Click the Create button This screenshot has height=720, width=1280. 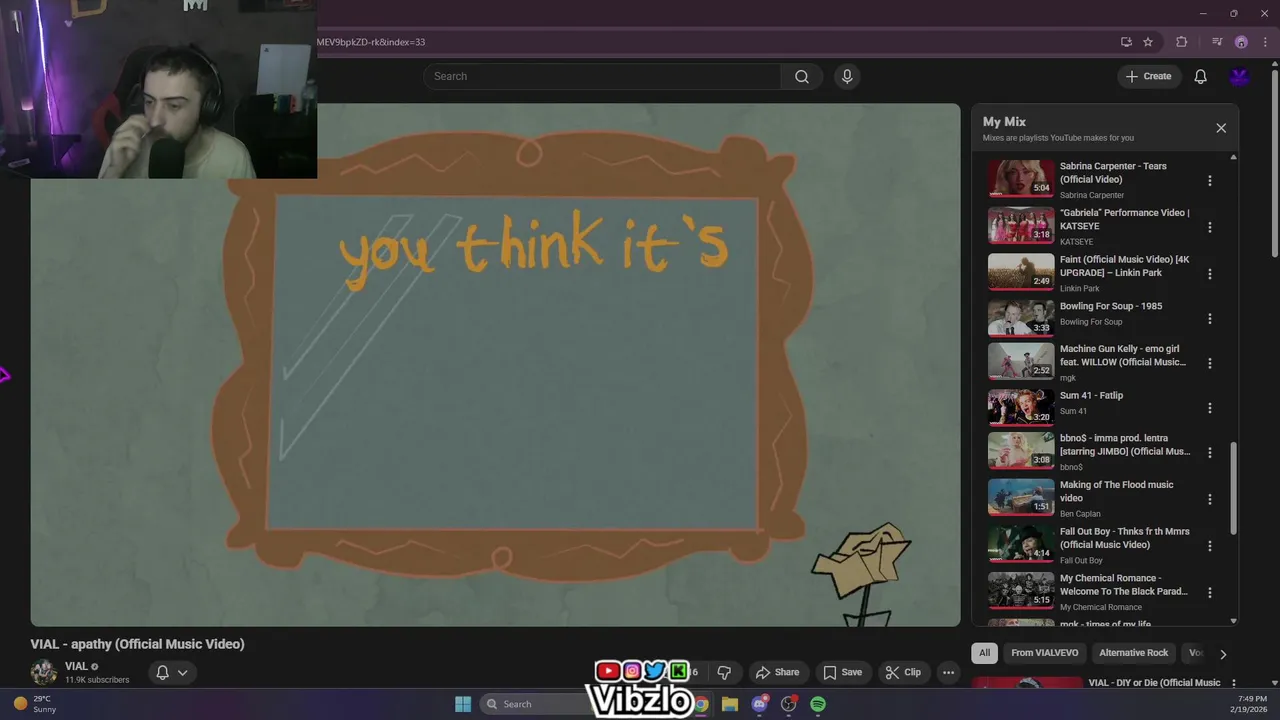click(1148, 76)
